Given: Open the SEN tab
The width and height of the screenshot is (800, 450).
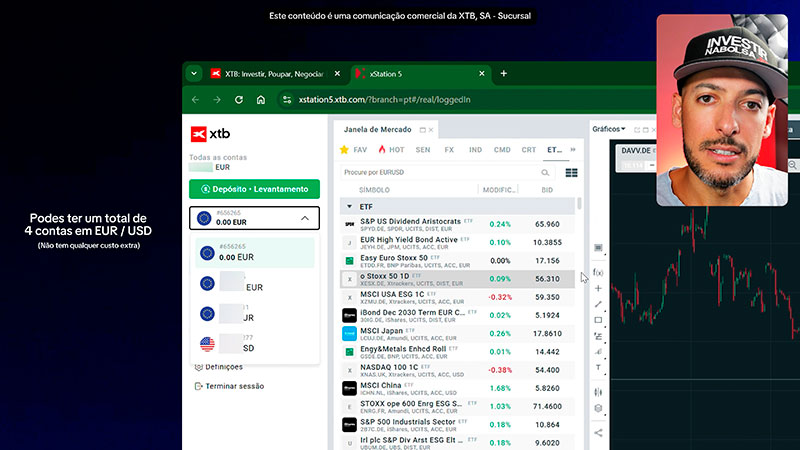Looking at the screenshot, I should 423,149.
